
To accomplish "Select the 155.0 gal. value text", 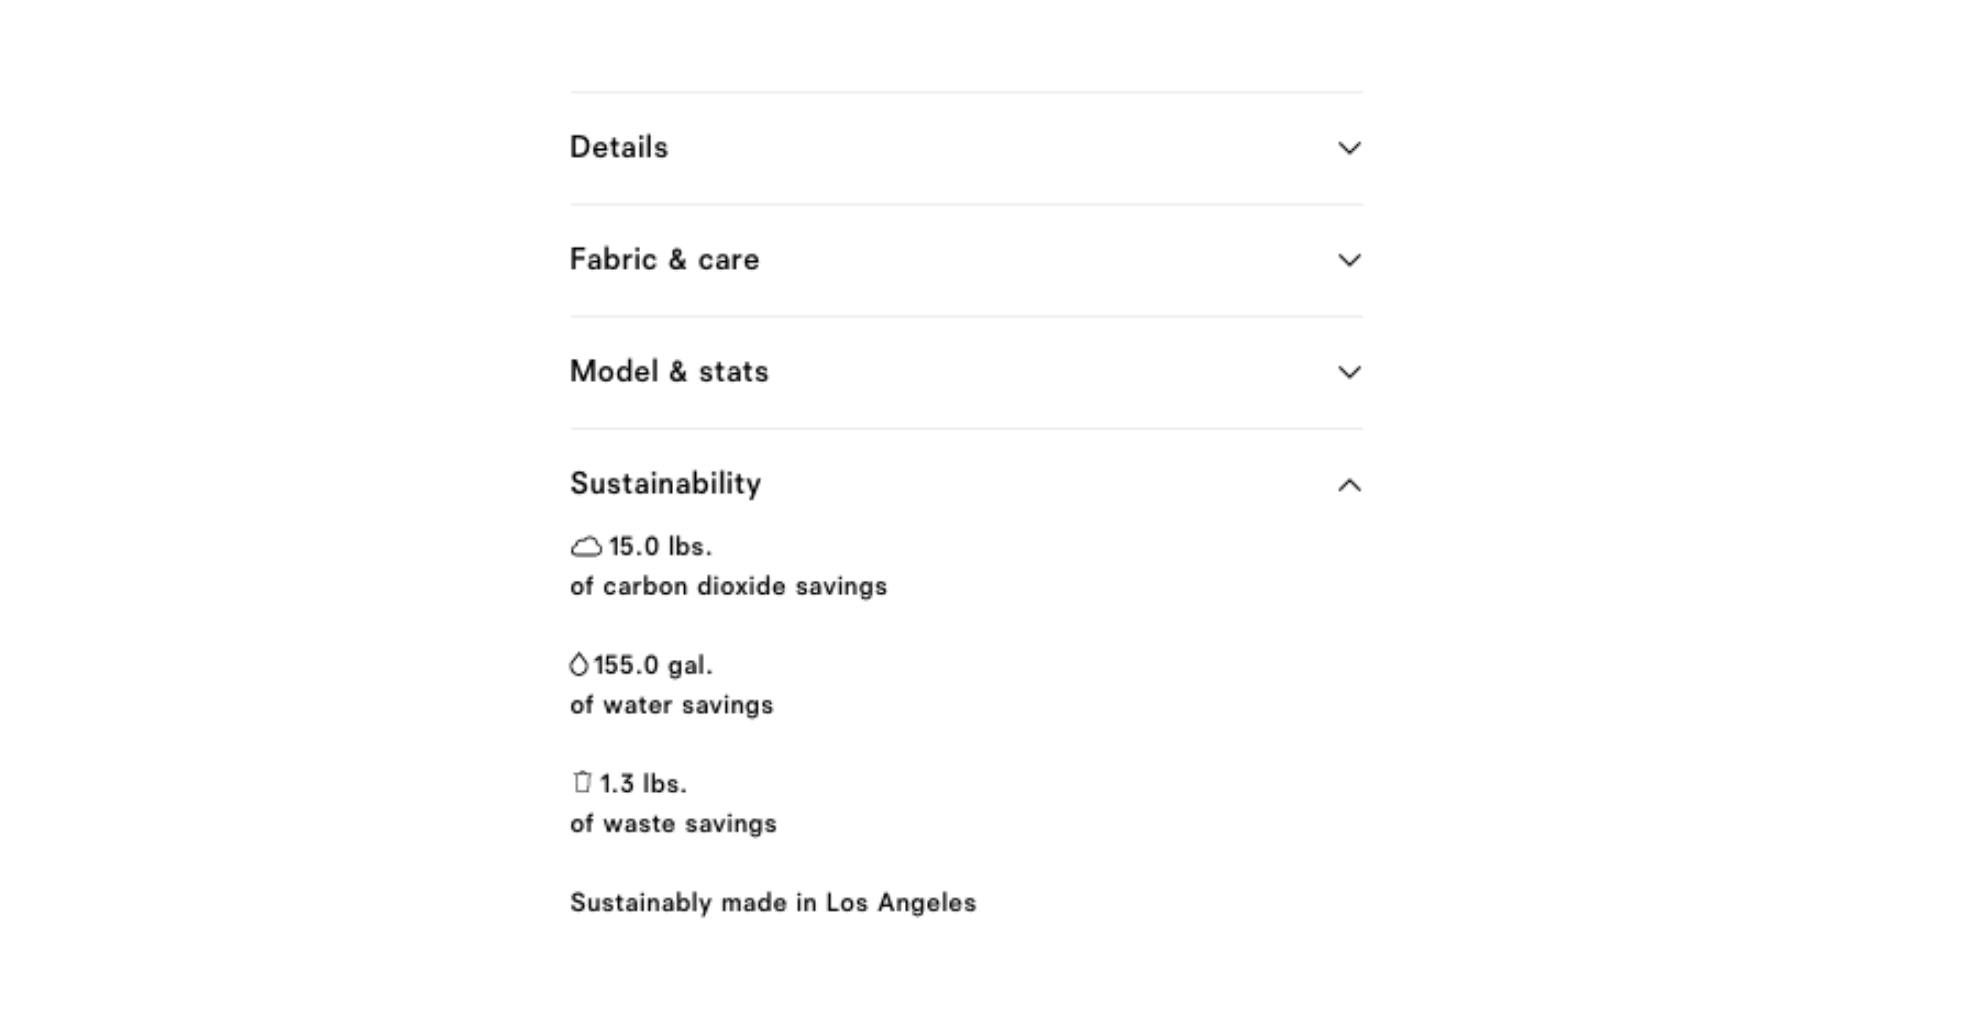I will tap(653, 665).
